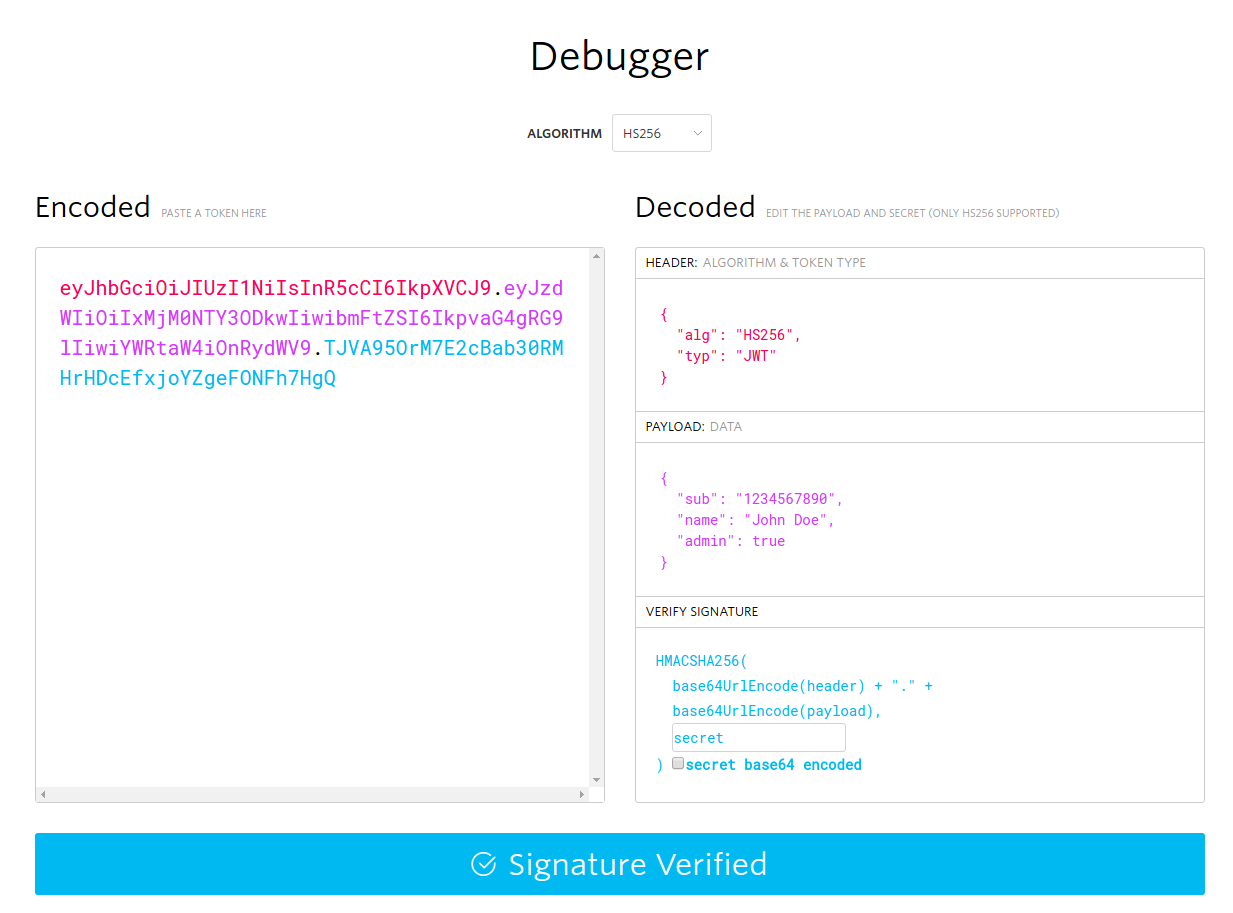1233x913 pixels.
Task: Click the "name": "John Doe" payload line
Action: pos(755,520)
